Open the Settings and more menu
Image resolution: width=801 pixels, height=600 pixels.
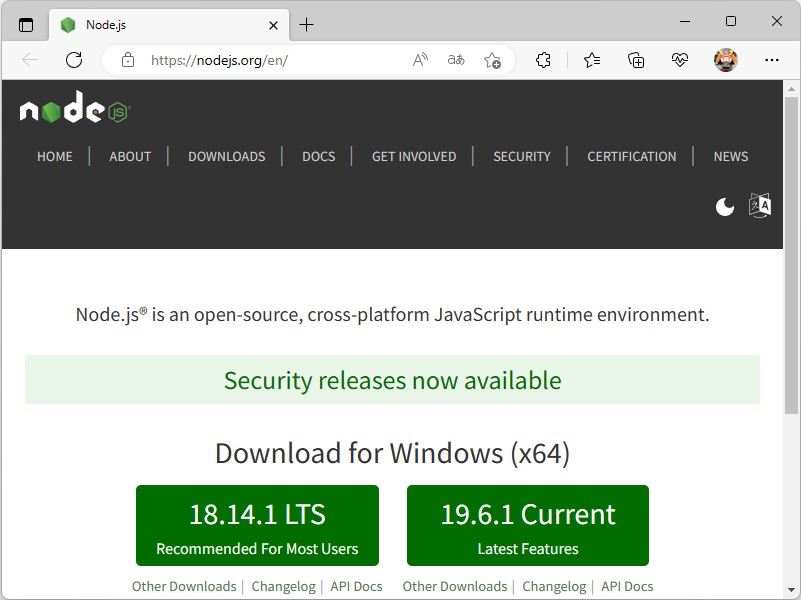pos(772,60)
